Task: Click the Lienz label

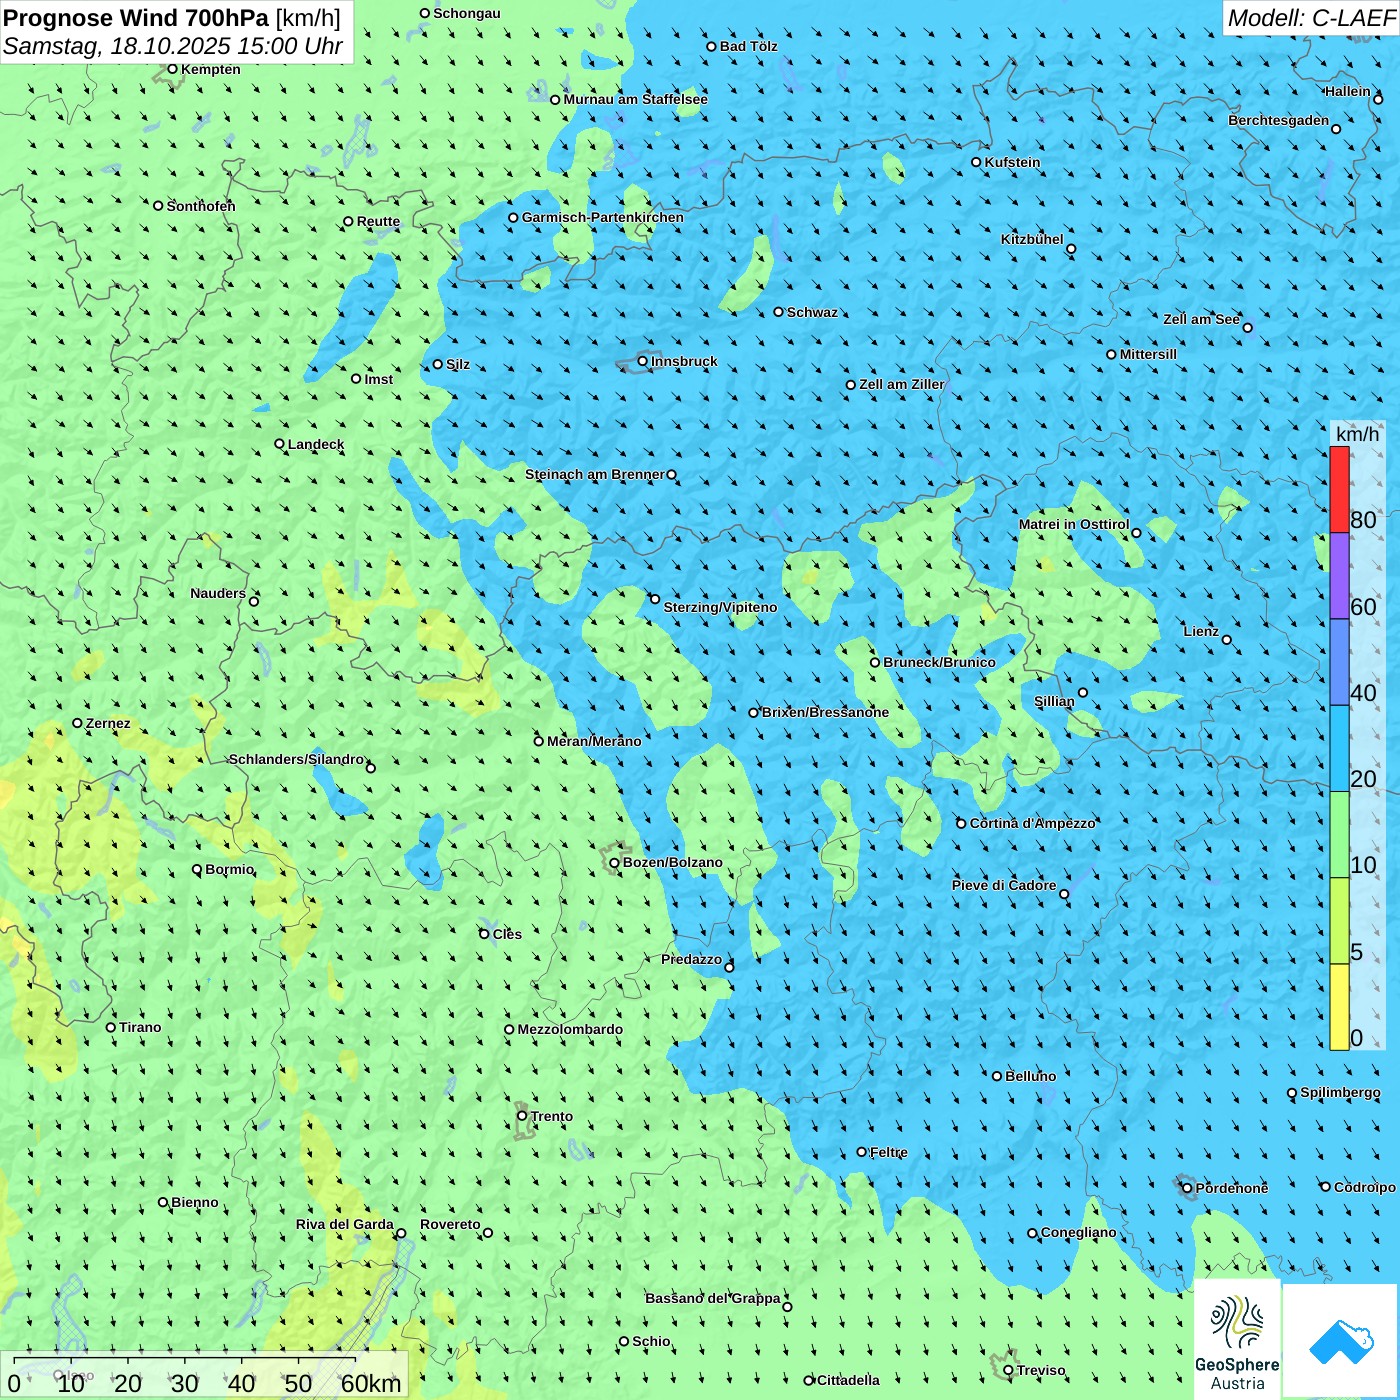Action: click(x=1201, y=631)
